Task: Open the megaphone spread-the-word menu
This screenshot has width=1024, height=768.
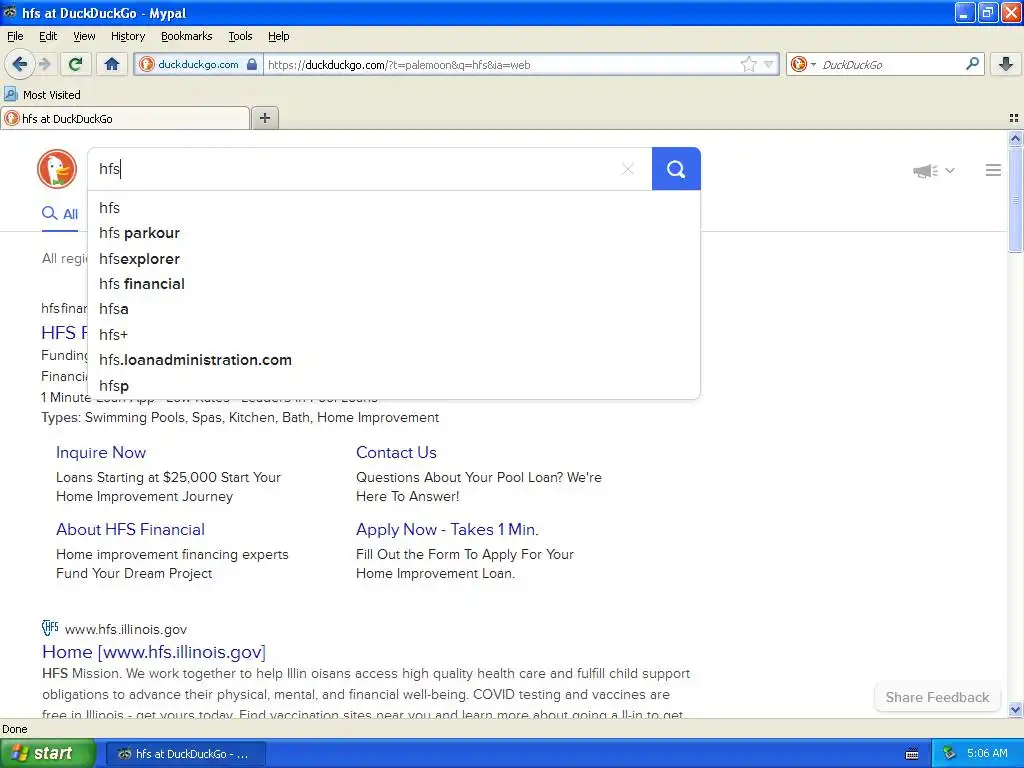Action: click(934, 170)
